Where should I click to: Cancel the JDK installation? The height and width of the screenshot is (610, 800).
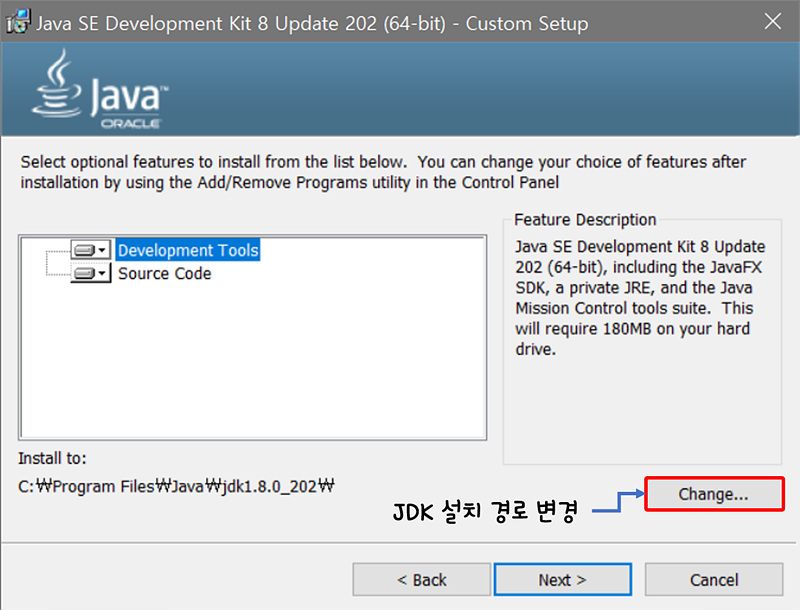(714, 580)
